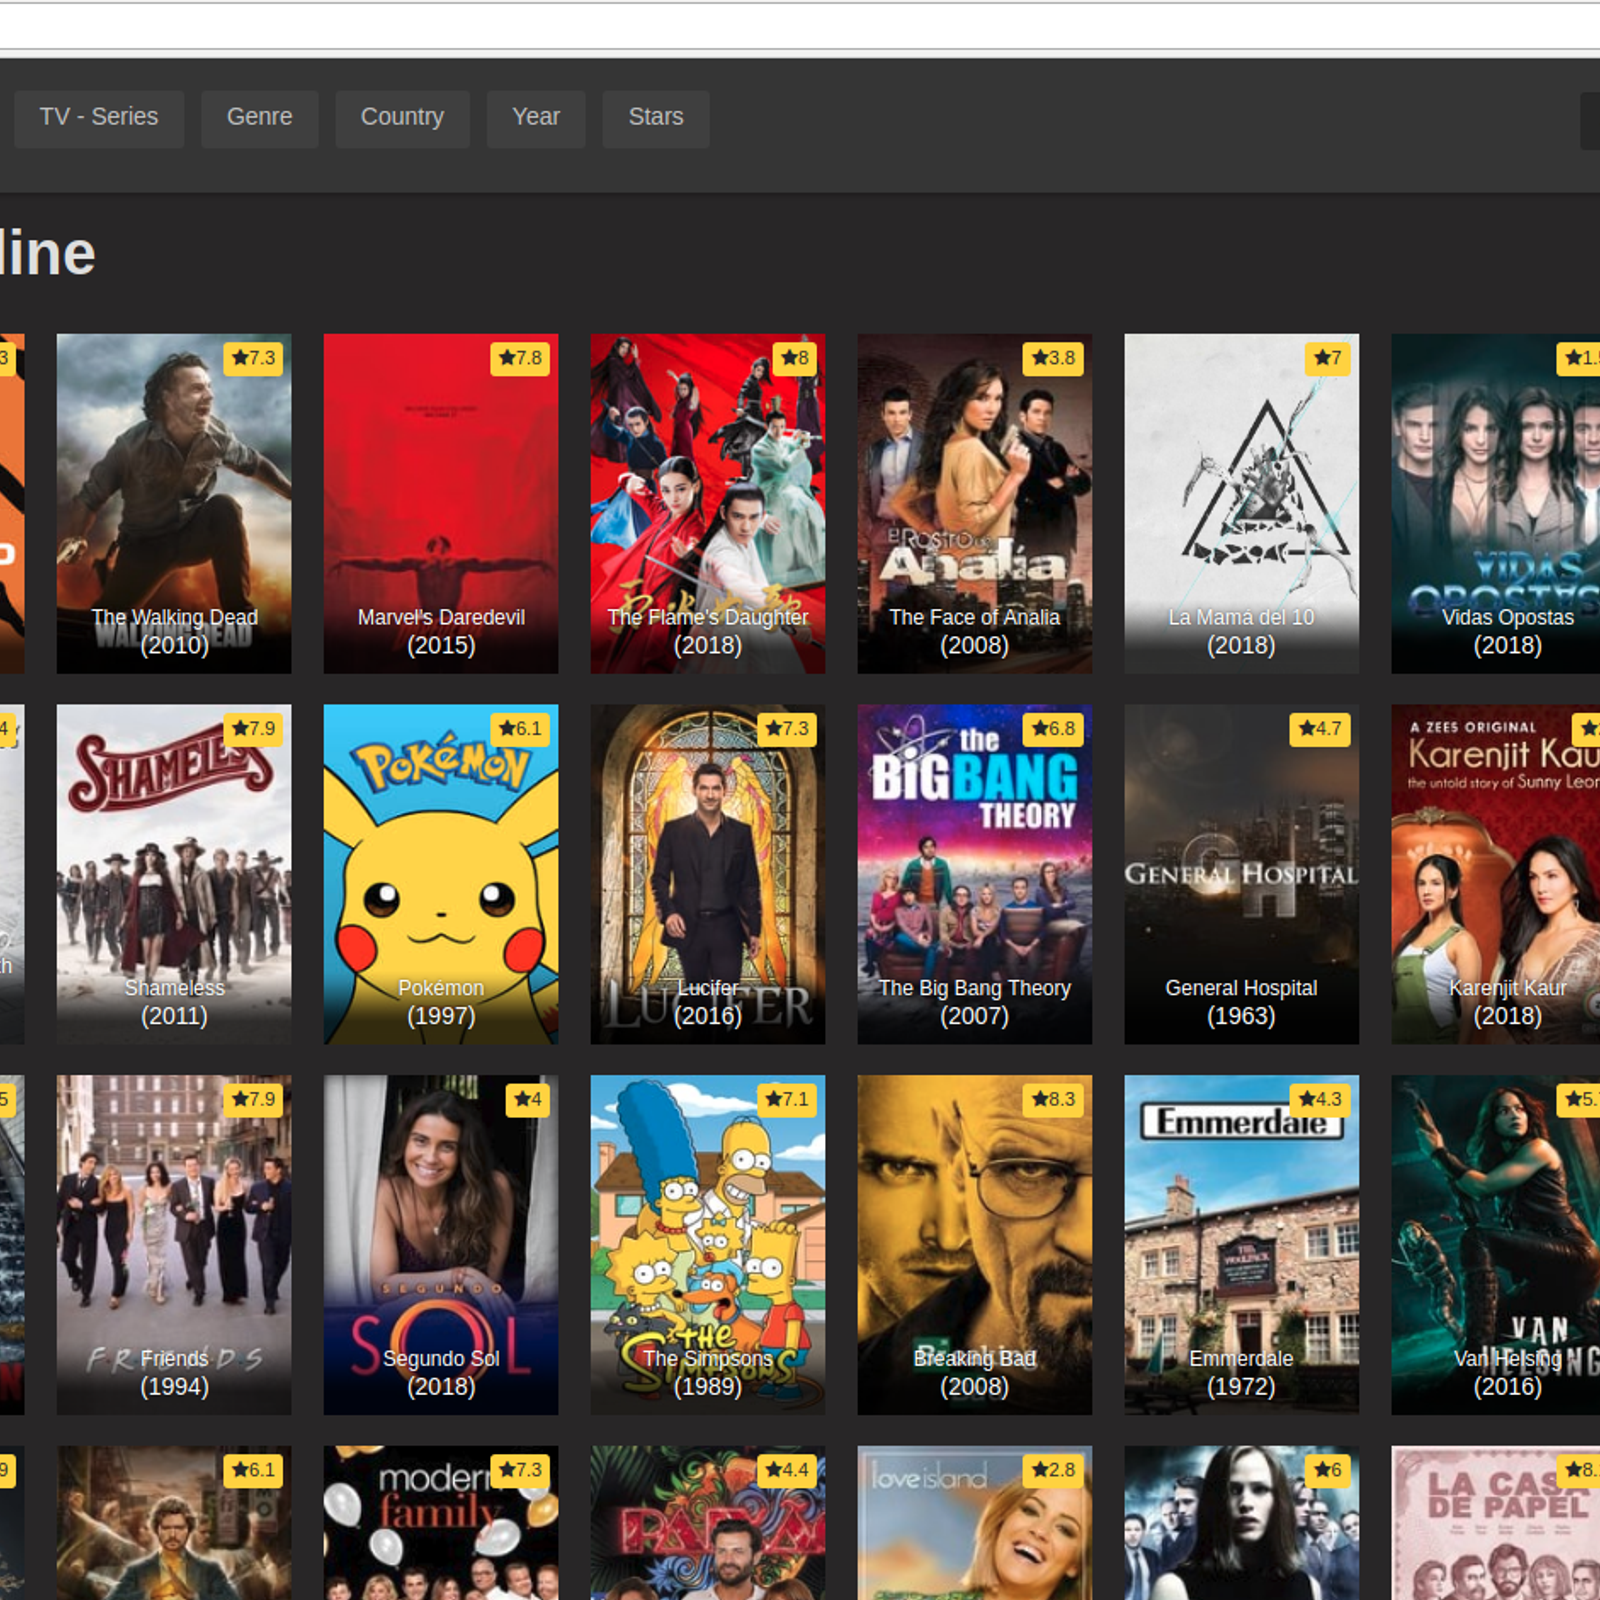1600x1600 pixels.
Task: Click the 7.3 star rating on Lucifer
Action: (x=787, y=729)
